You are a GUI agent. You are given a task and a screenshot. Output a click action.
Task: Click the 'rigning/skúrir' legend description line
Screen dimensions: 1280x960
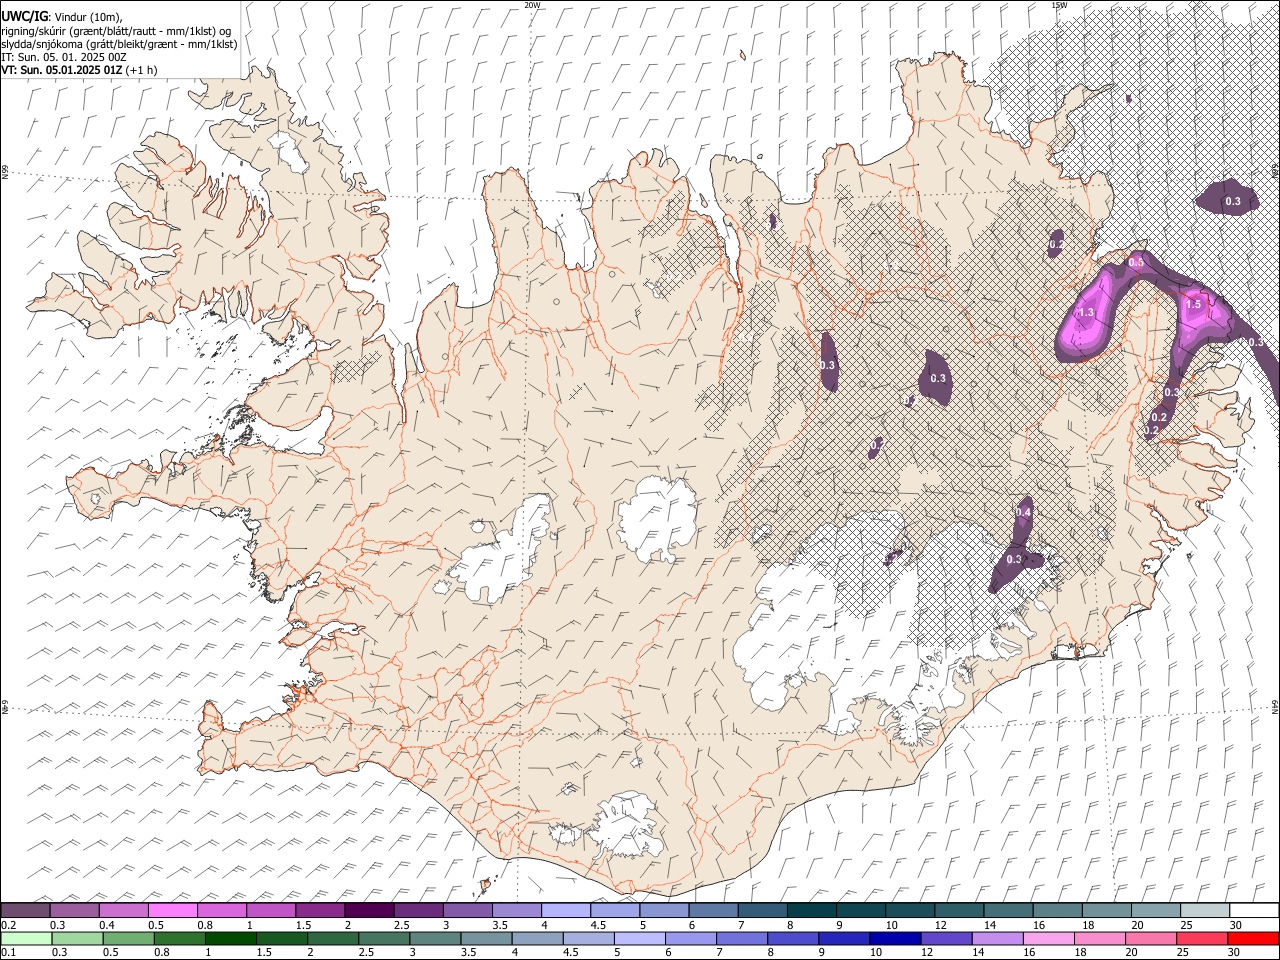[116, 30]
